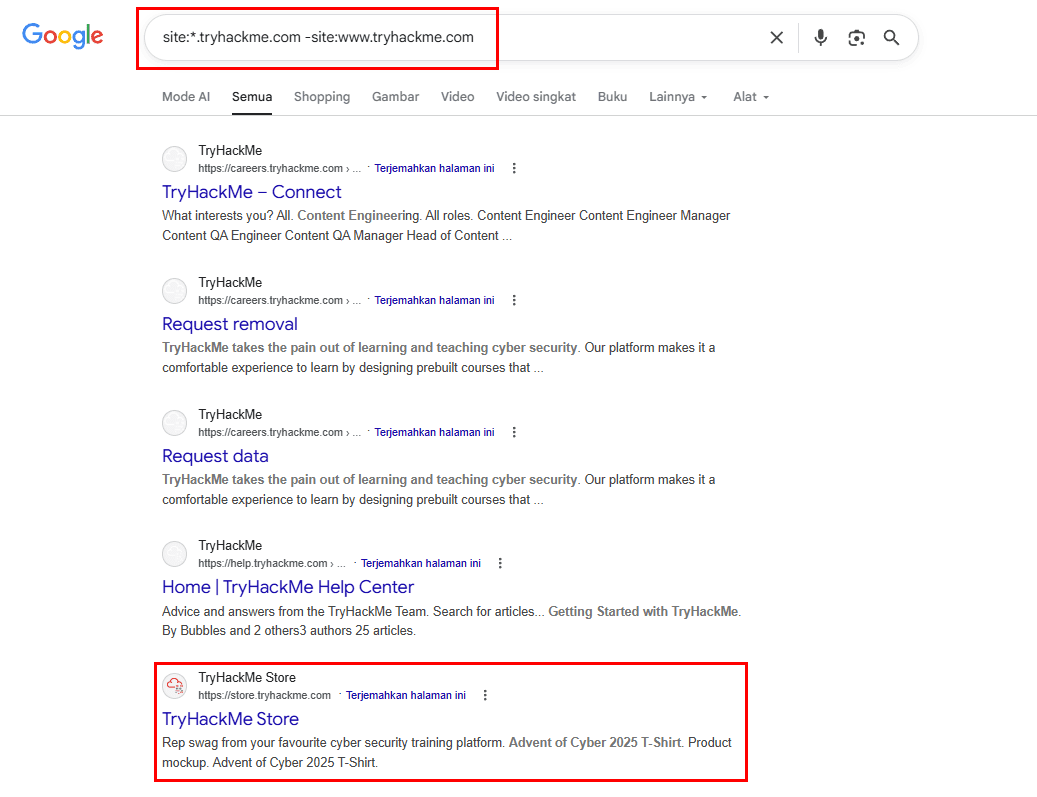The width and height of the screenshot is (1037, 797).
Task: Click the "Advice and answers from the TryHackMe Team" snippet
Action: (451, 620)
